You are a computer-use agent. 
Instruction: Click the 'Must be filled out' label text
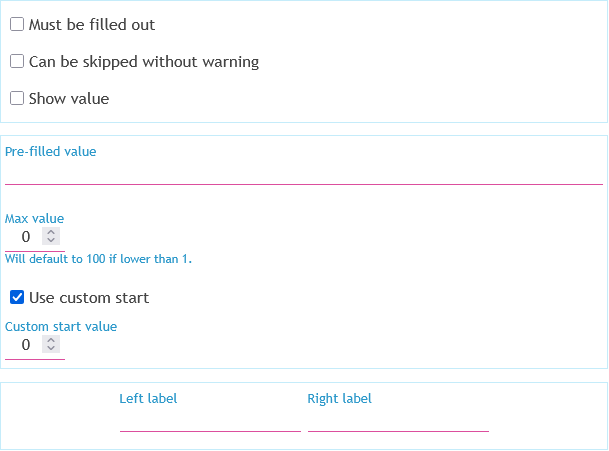(92, 25)
